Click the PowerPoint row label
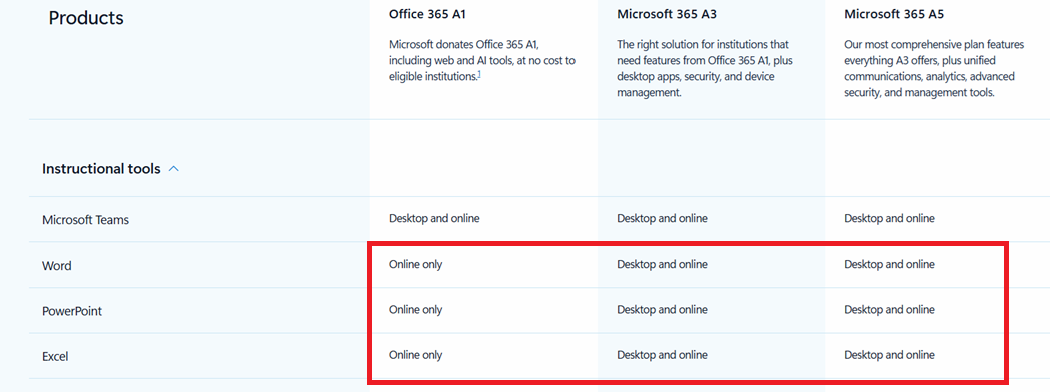The height and width of the screenshot is (392, 1052). tap(72, 311)
